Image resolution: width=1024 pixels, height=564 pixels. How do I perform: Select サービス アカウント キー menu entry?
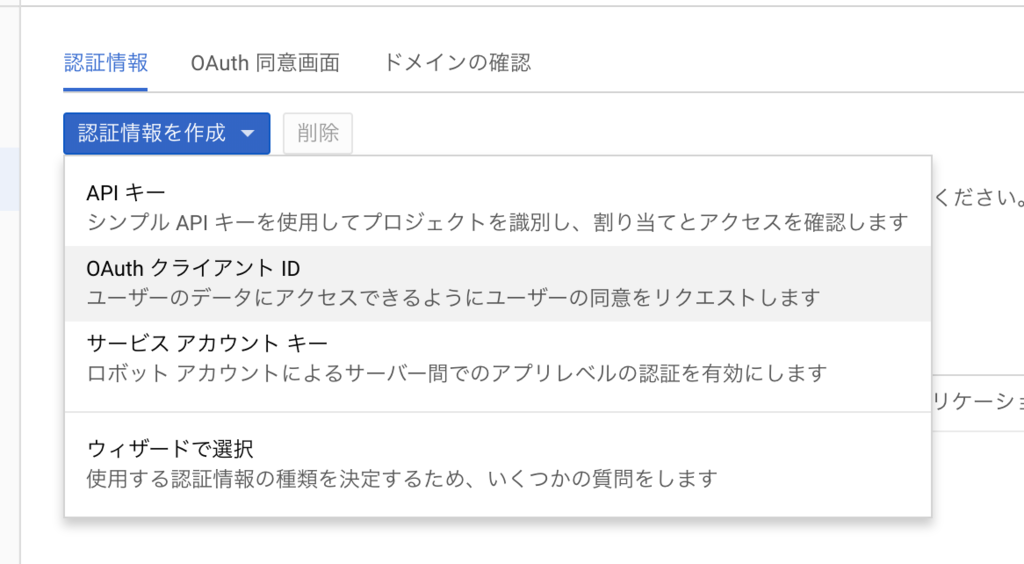498,358
